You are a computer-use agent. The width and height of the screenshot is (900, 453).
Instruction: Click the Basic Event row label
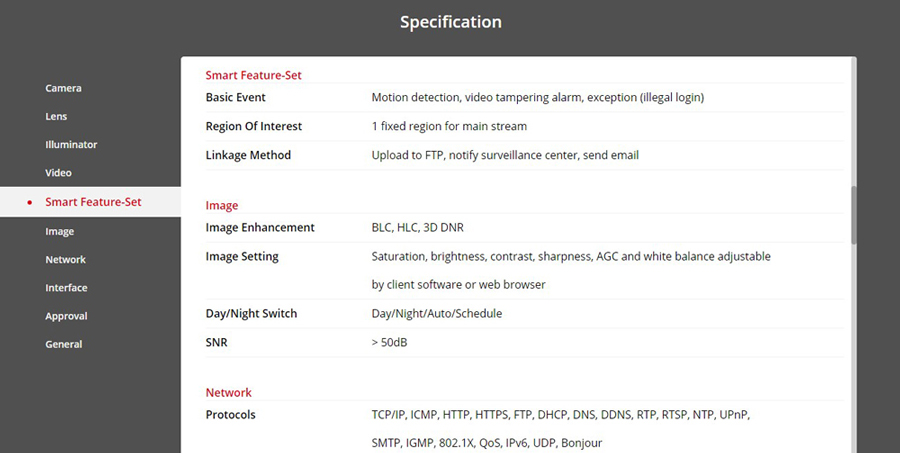235,98
